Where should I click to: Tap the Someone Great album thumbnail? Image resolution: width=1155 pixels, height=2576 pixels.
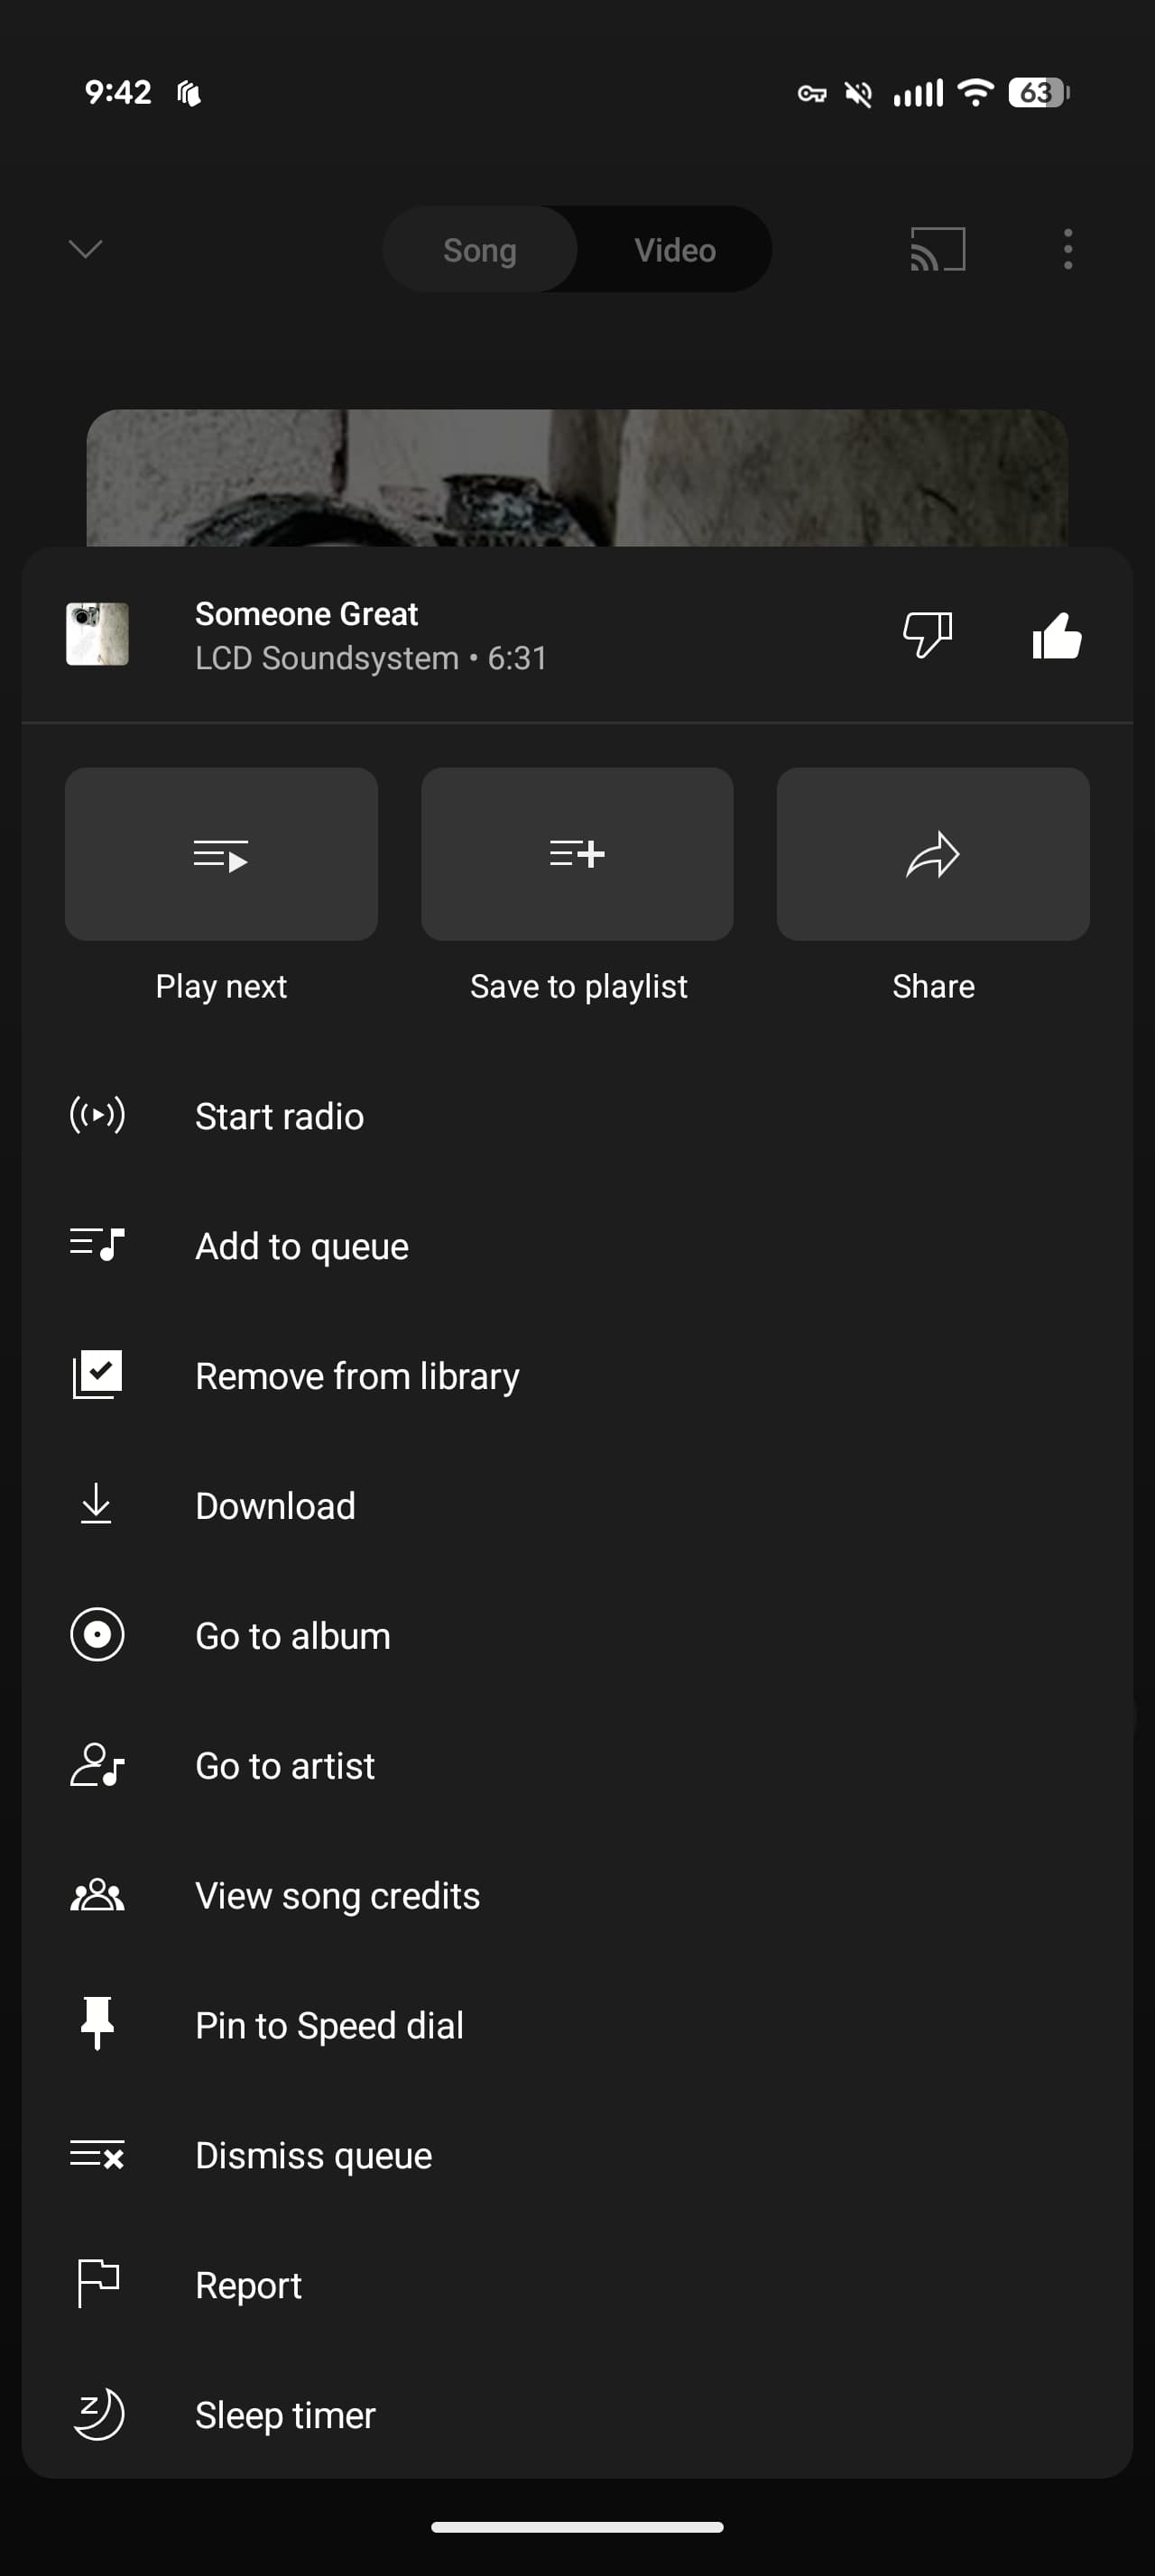tap(97, 634)
